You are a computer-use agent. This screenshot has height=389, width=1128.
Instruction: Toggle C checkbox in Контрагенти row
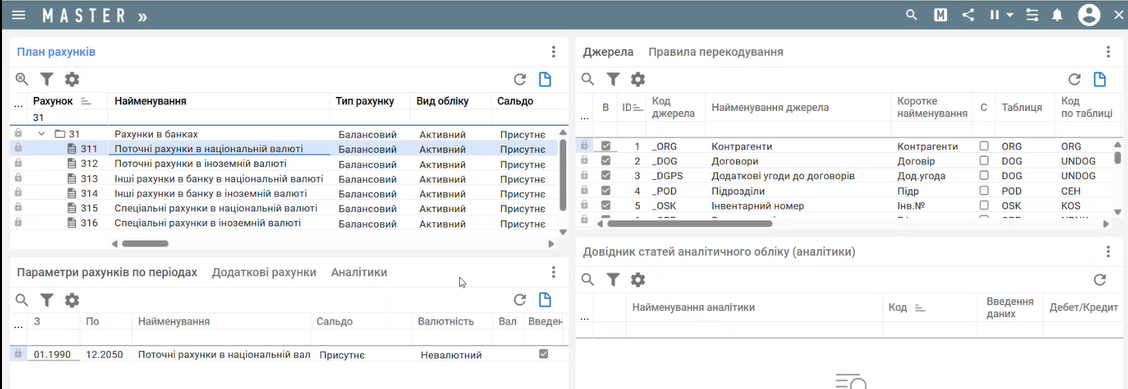[x=984, y=146]
